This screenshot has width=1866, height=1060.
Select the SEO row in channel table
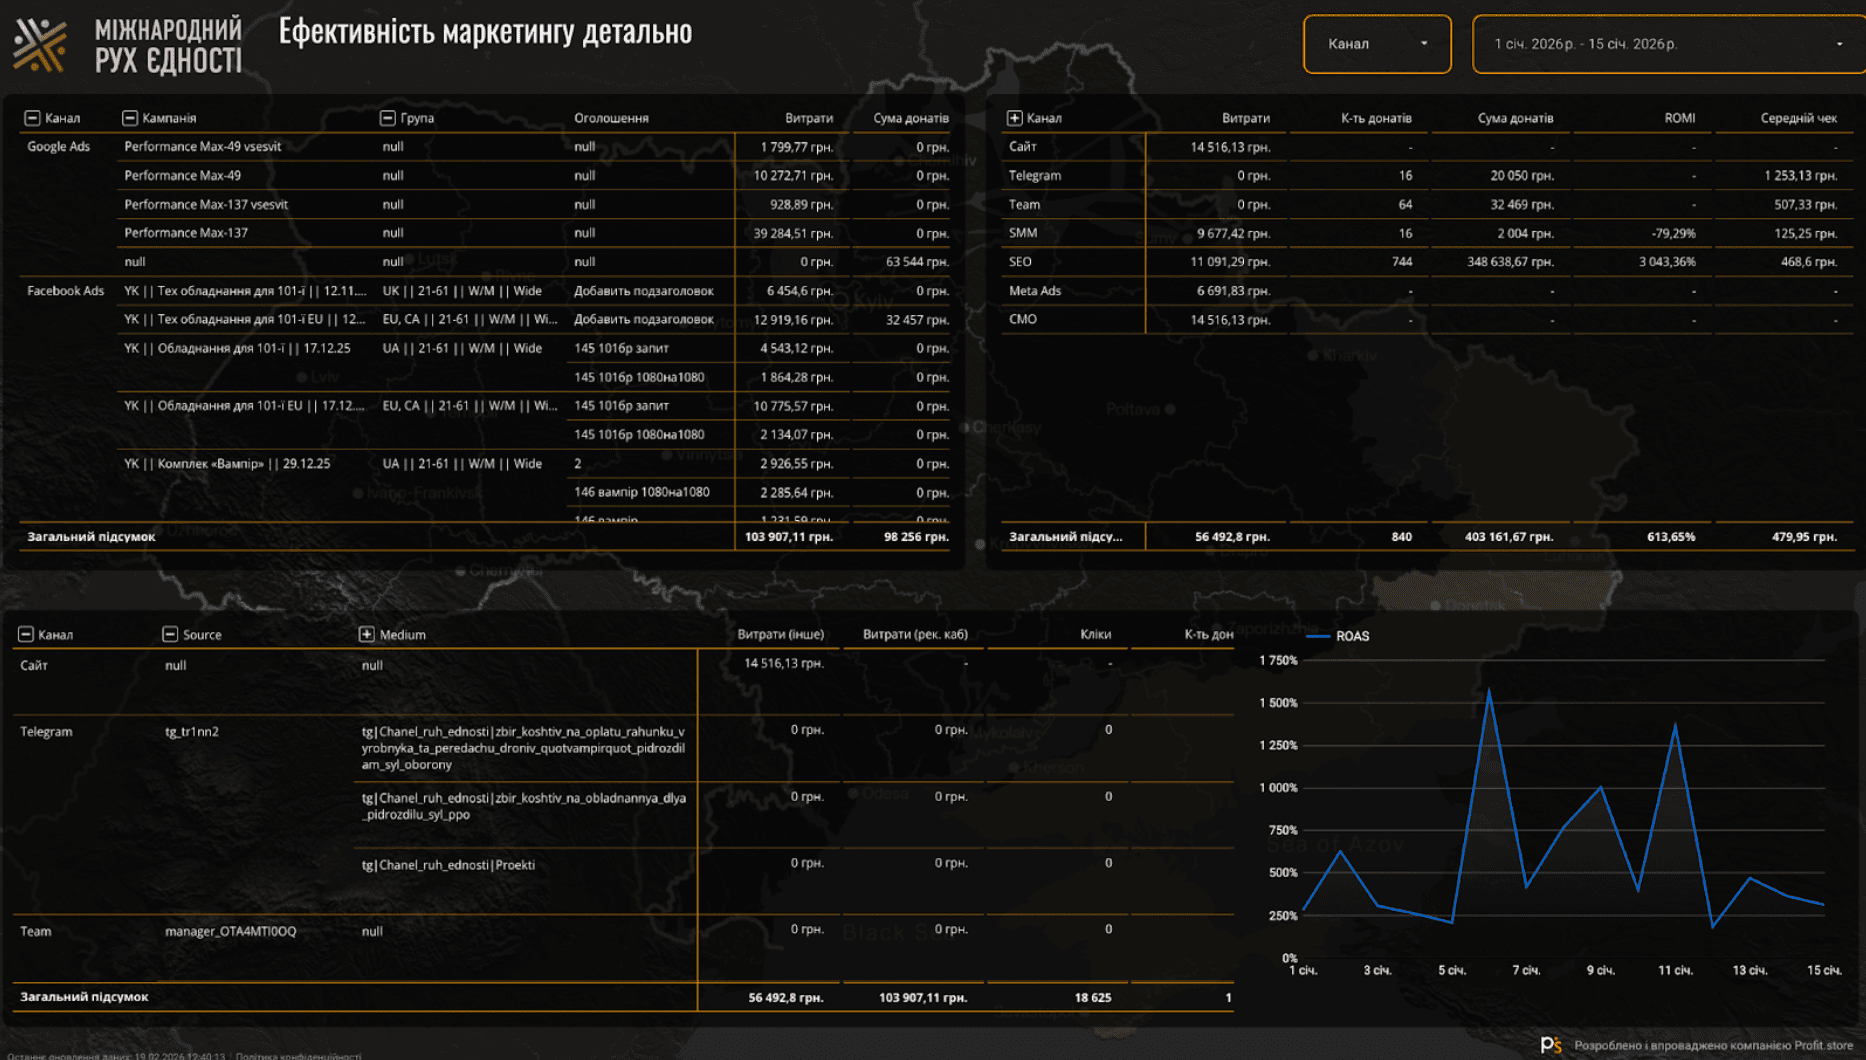(1020, 262)
